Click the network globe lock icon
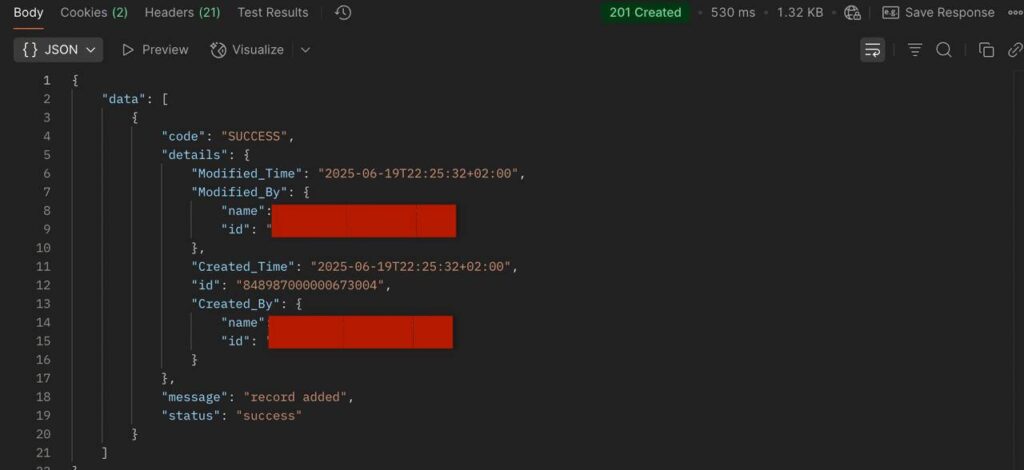 852,12
